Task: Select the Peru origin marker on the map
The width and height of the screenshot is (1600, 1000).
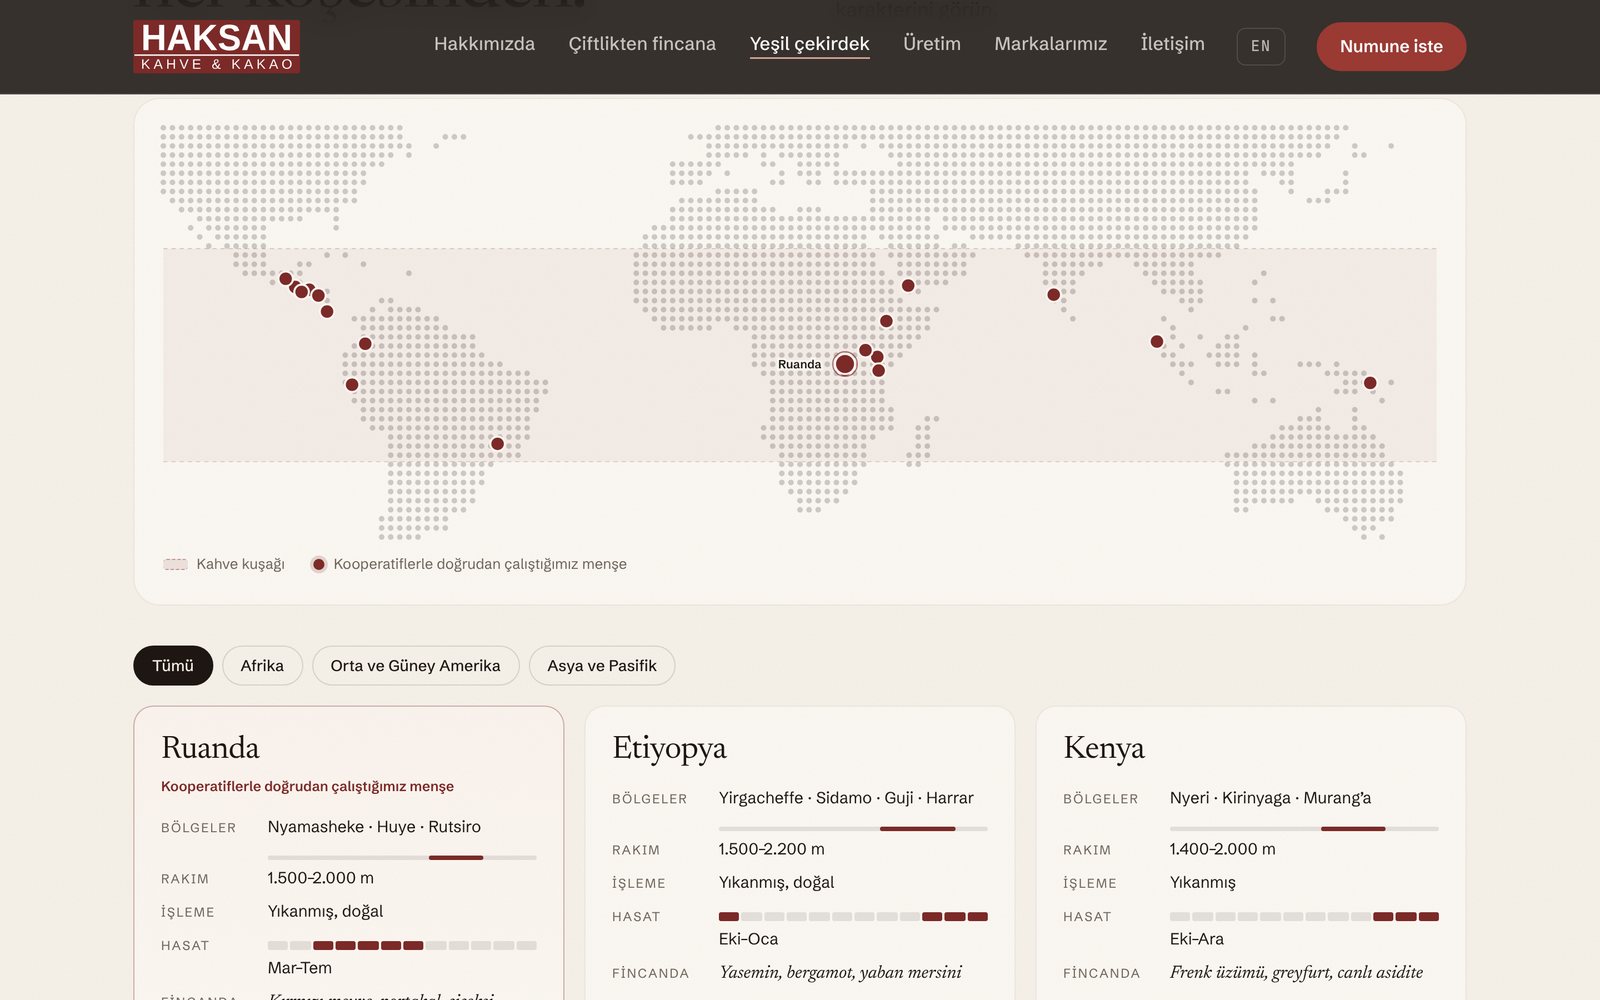Action: [x=352, y=385]
